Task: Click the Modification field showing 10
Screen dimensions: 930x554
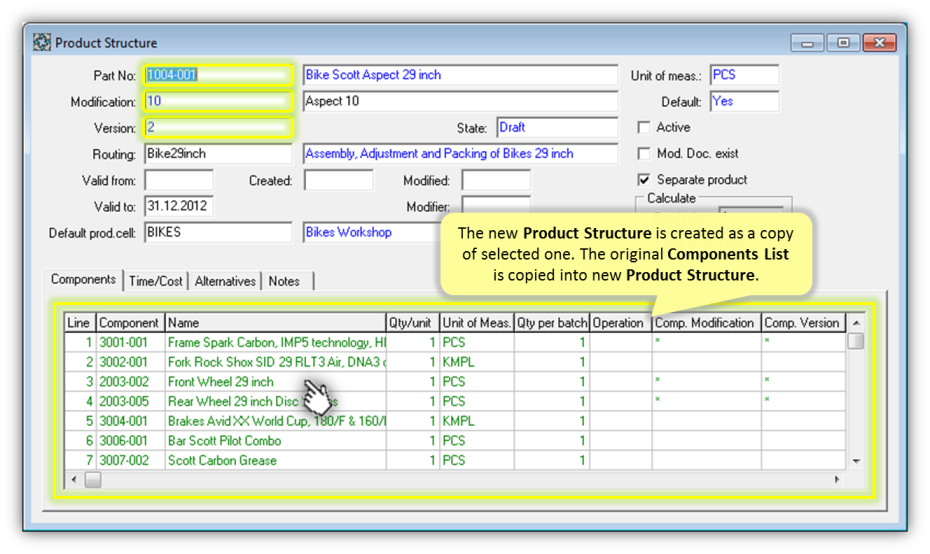Action: pyautogui.click(x=218, y=101)
